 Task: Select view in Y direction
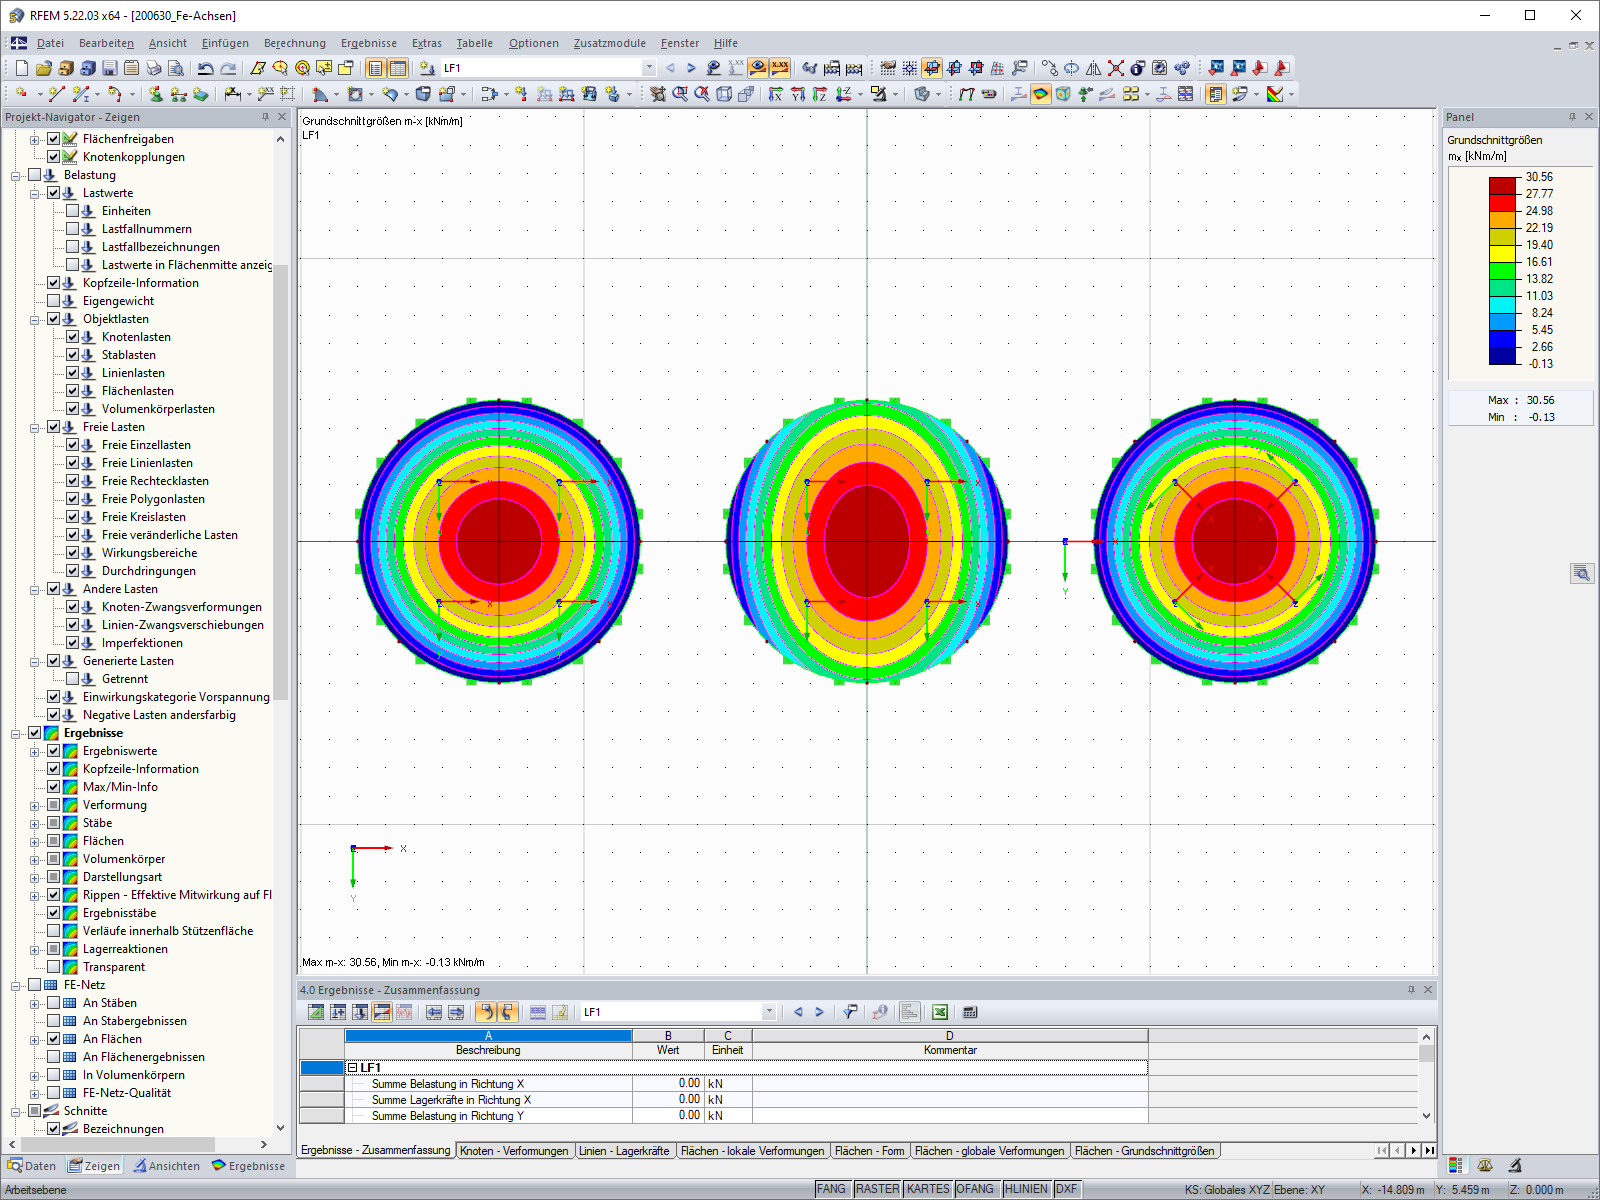(798, 94)
